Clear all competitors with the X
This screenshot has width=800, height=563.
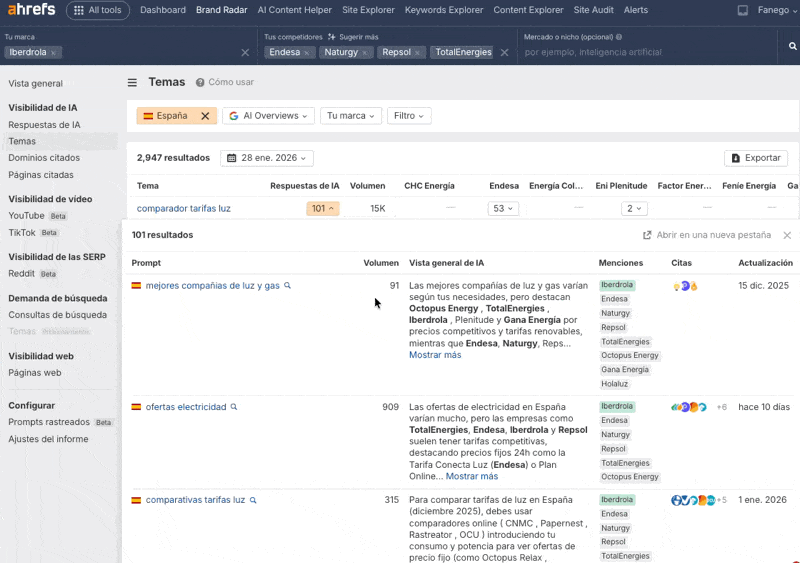pos(504,53)
